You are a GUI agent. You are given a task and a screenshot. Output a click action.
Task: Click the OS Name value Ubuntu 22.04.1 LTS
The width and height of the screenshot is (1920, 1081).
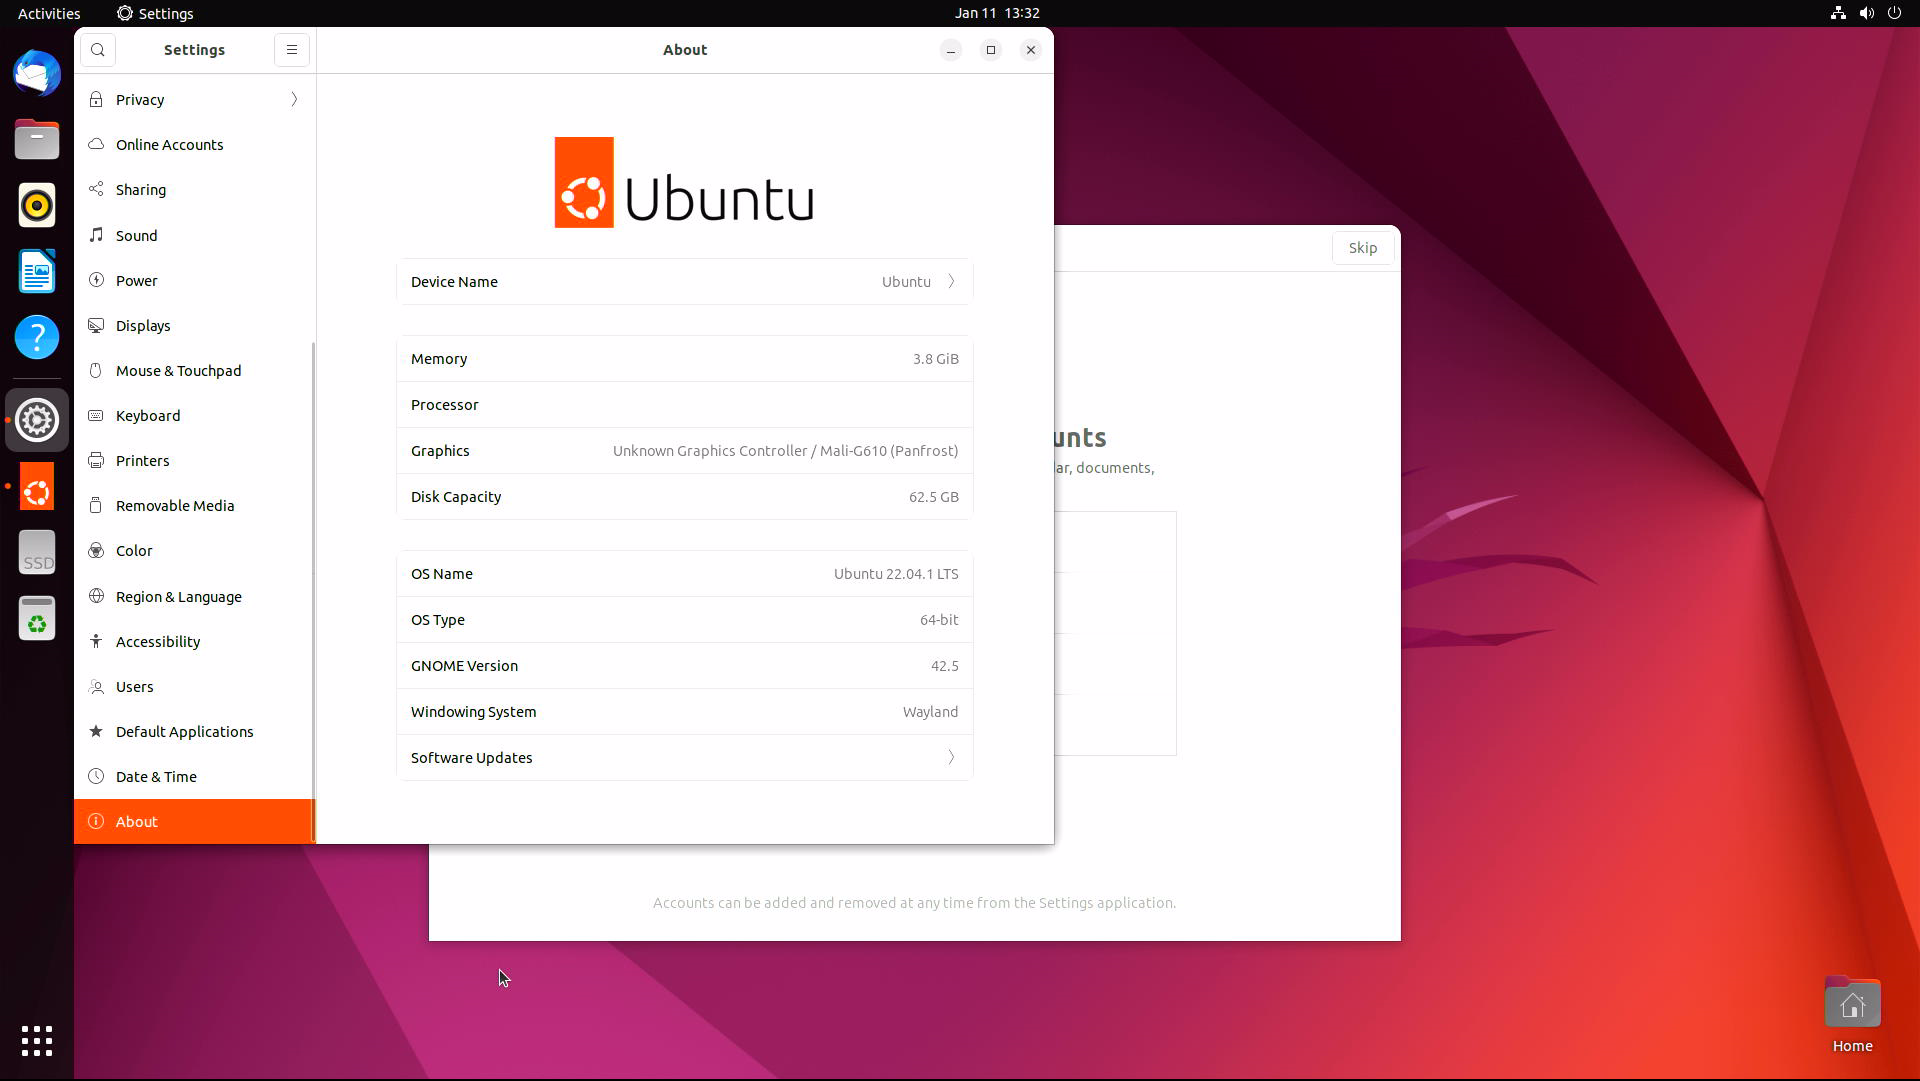click(896, 574)
